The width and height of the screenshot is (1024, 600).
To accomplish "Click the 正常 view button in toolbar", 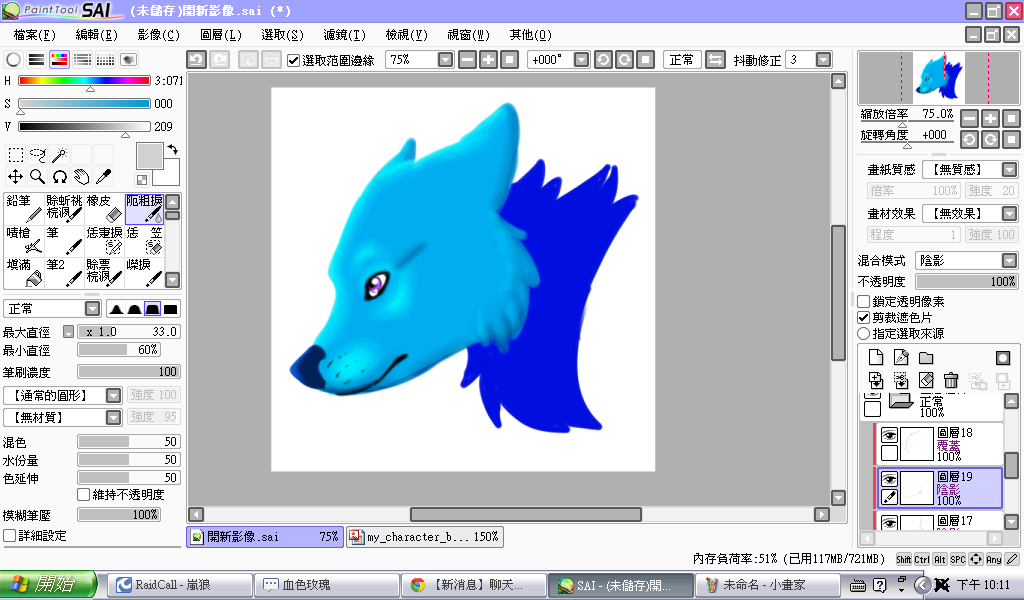I will pos(682,59).
